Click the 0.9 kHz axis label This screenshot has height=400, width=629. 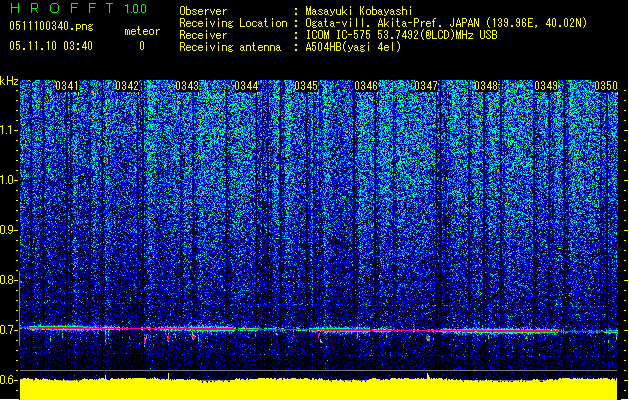[9, 230]
